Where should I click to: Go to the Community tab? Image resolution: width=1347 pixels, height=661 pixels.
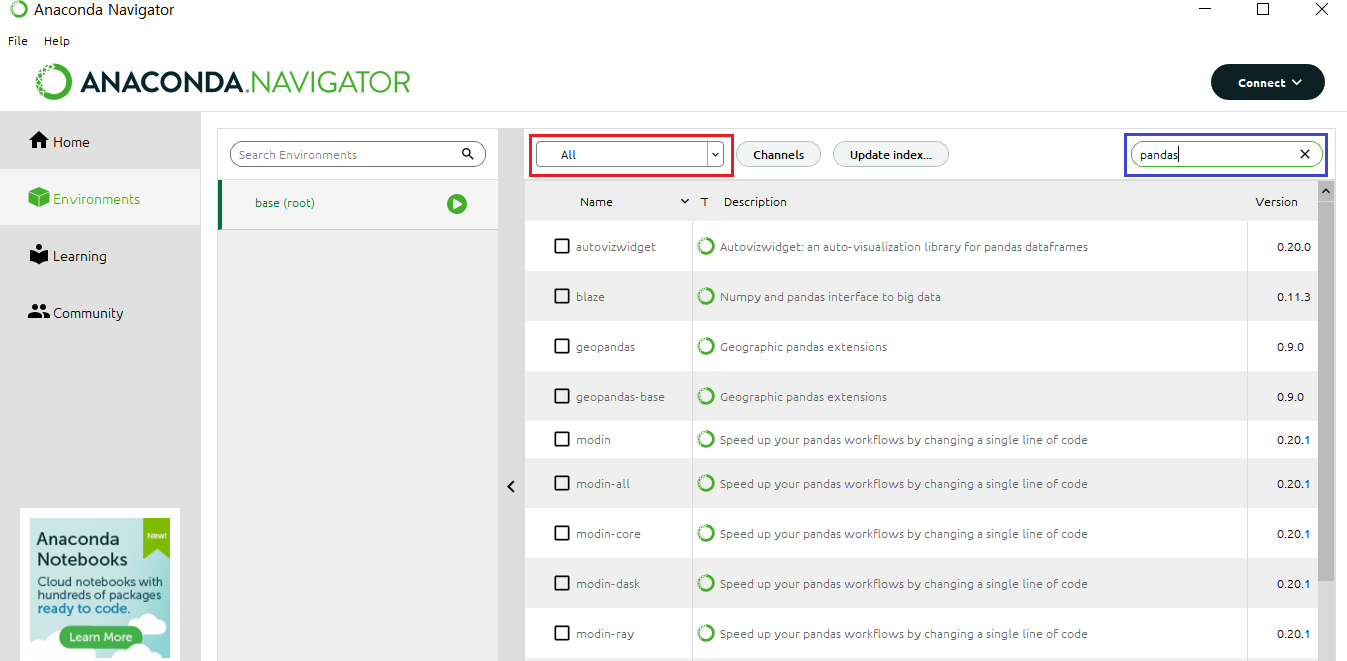(100, 312)
